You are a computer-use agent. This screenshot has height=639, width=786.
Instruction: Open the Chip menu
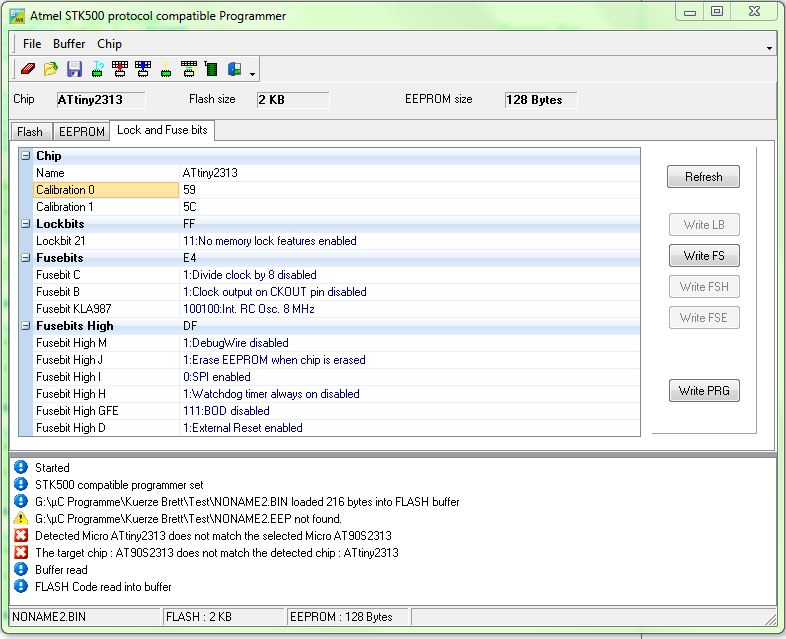[109, 44]
